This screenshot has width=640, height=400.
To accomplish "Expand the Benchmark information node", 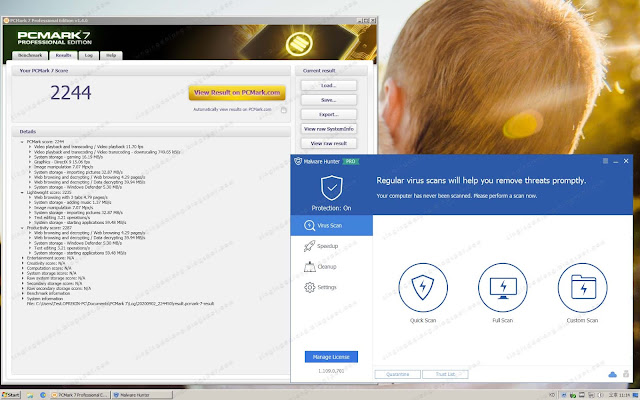I will [22, 293].
